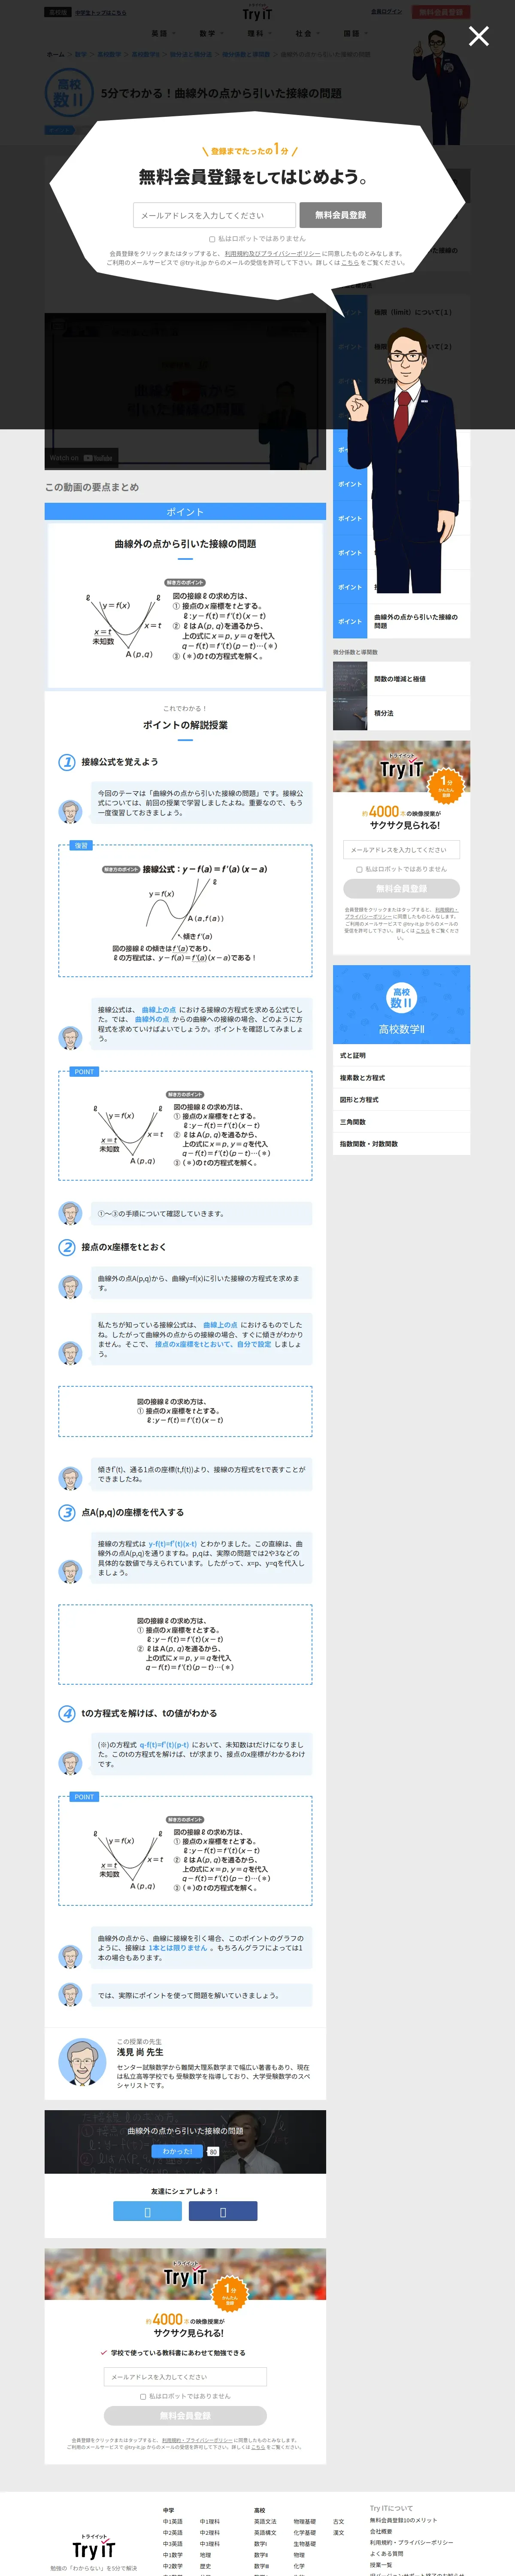Open the 会員ログイン link in the header
The image size is (515, 2576).
coord(387,12)
